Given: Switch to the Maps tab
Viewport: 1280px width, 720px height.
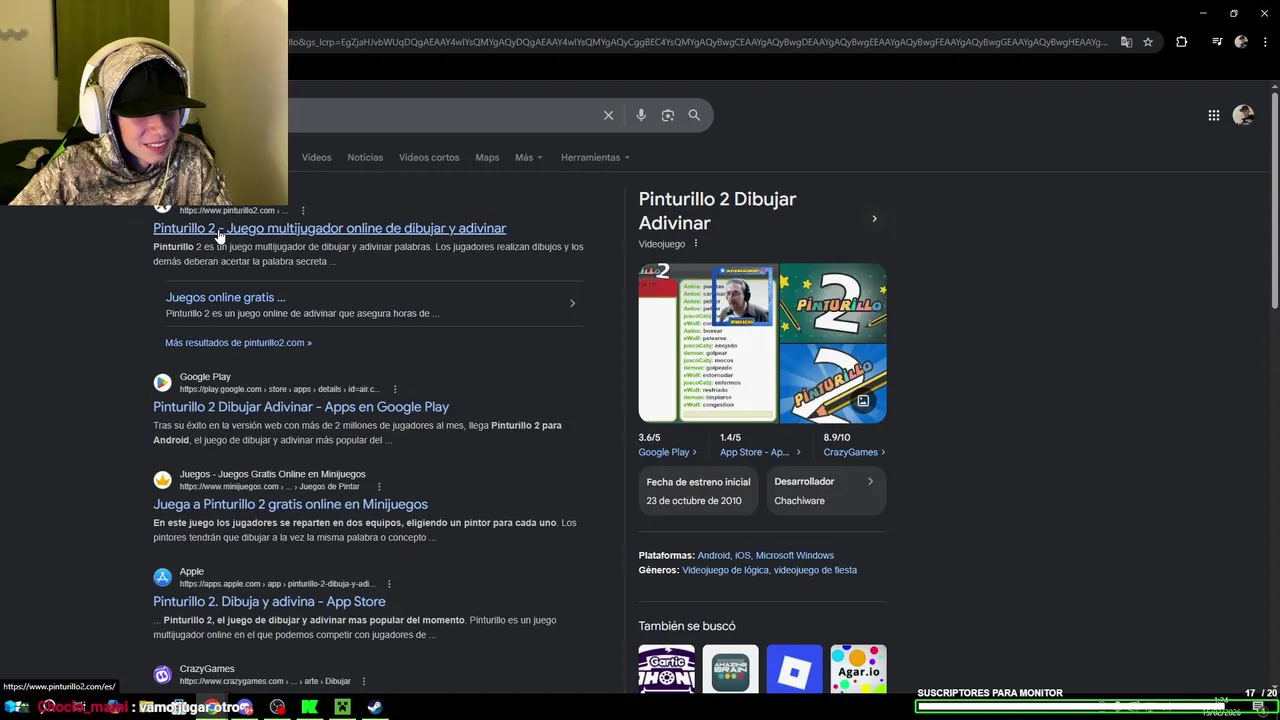Looking at the screenshot, I should coord(487,157).
